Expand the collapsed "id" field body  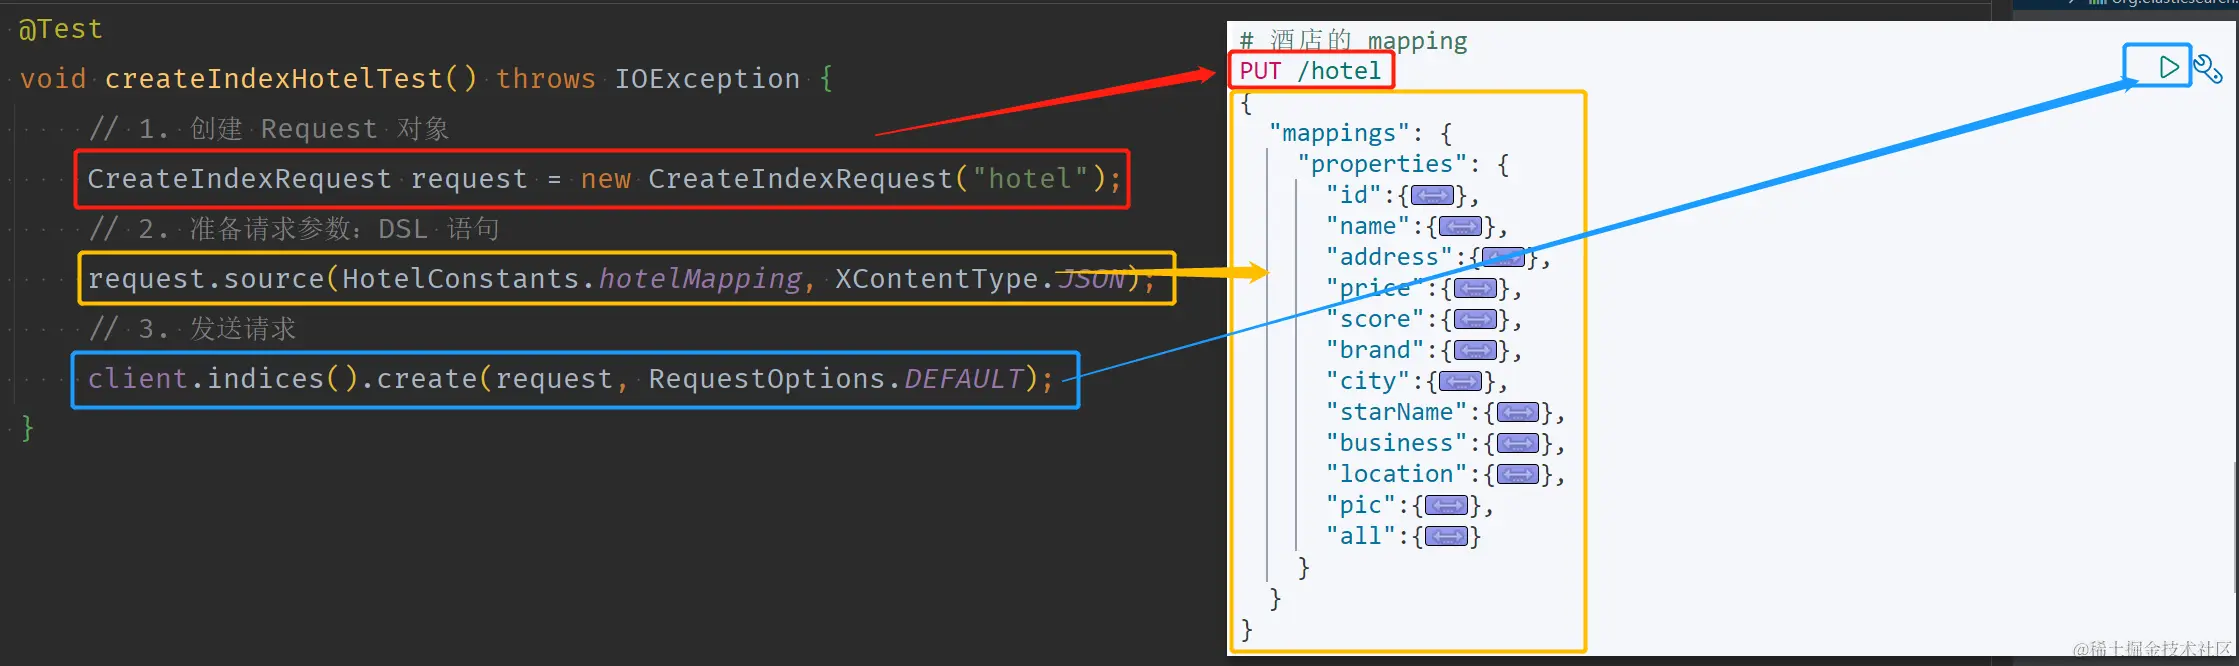pos(1432,195)
